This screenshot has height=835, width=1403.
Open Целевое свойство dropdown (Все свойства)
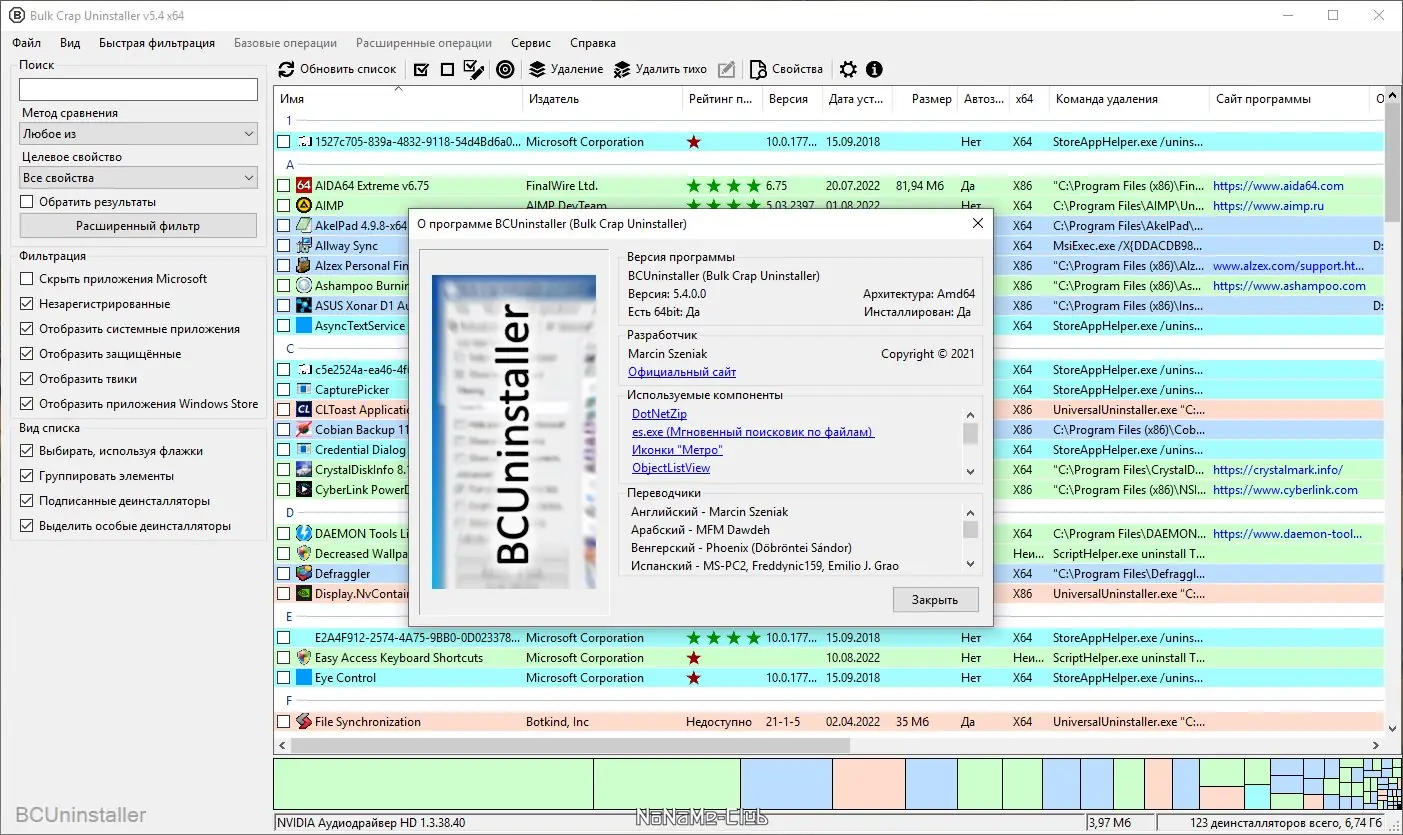click(x=139, y=178)
